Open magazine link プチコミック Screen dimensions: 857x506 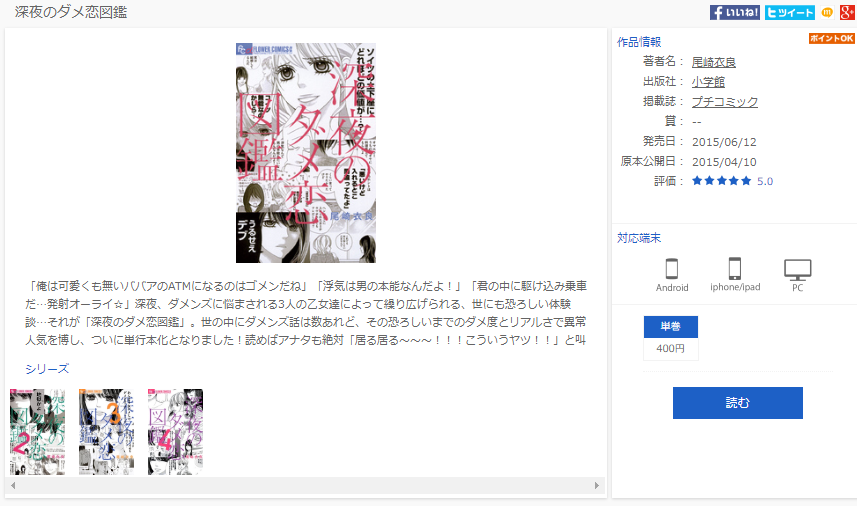[725, 102]
